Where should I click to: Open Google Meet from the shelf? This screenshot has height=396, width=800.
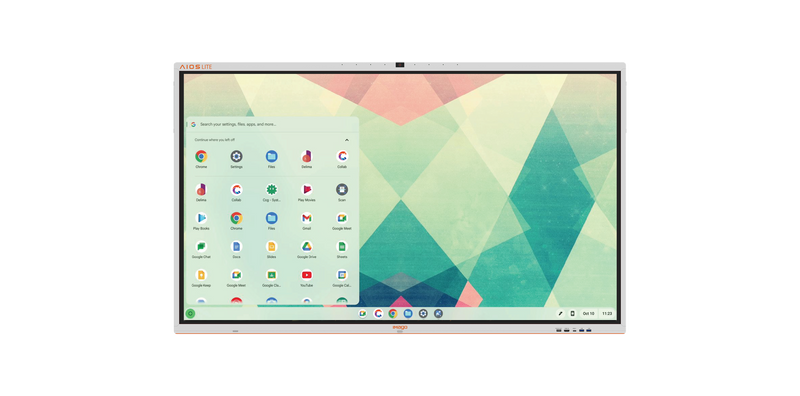pos(363,313)
